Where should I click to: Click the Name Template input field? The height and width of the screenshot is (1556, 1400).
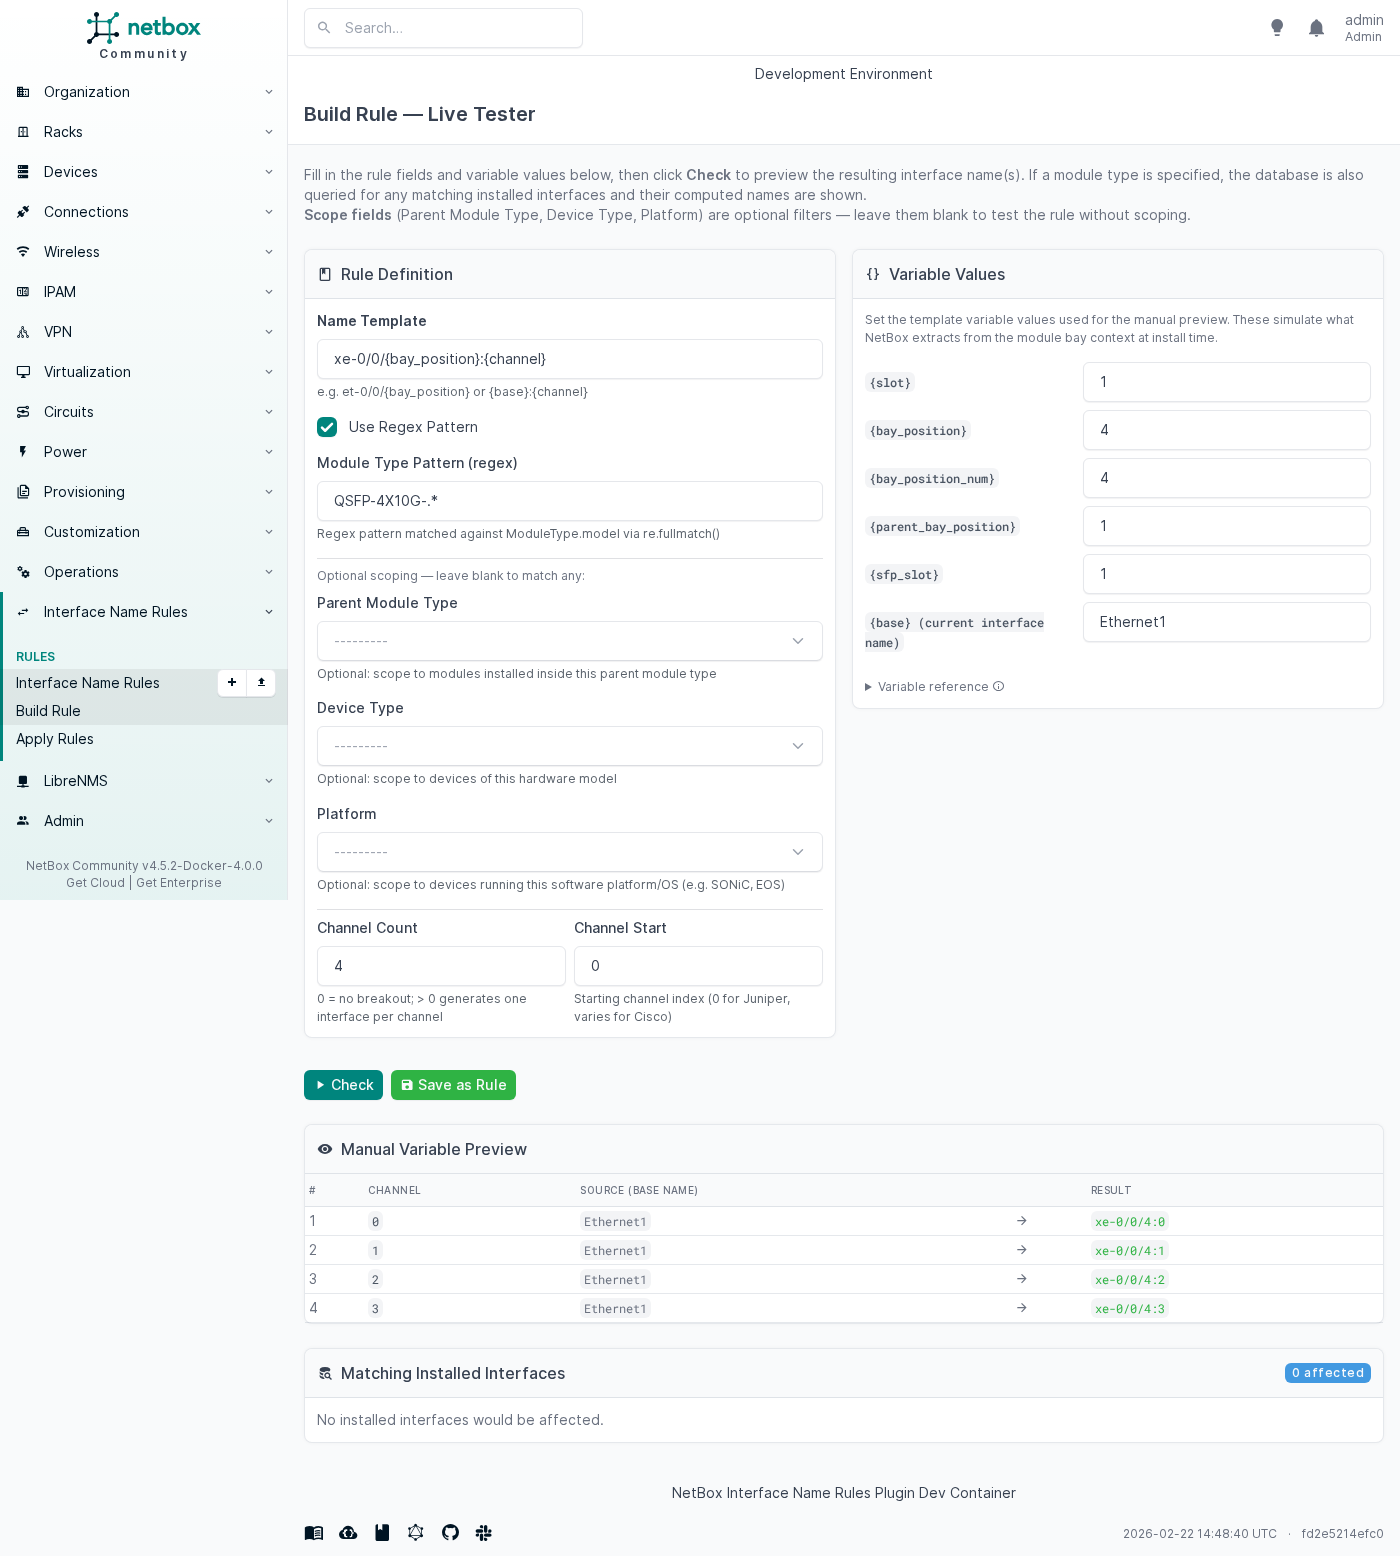pos(569,359)
